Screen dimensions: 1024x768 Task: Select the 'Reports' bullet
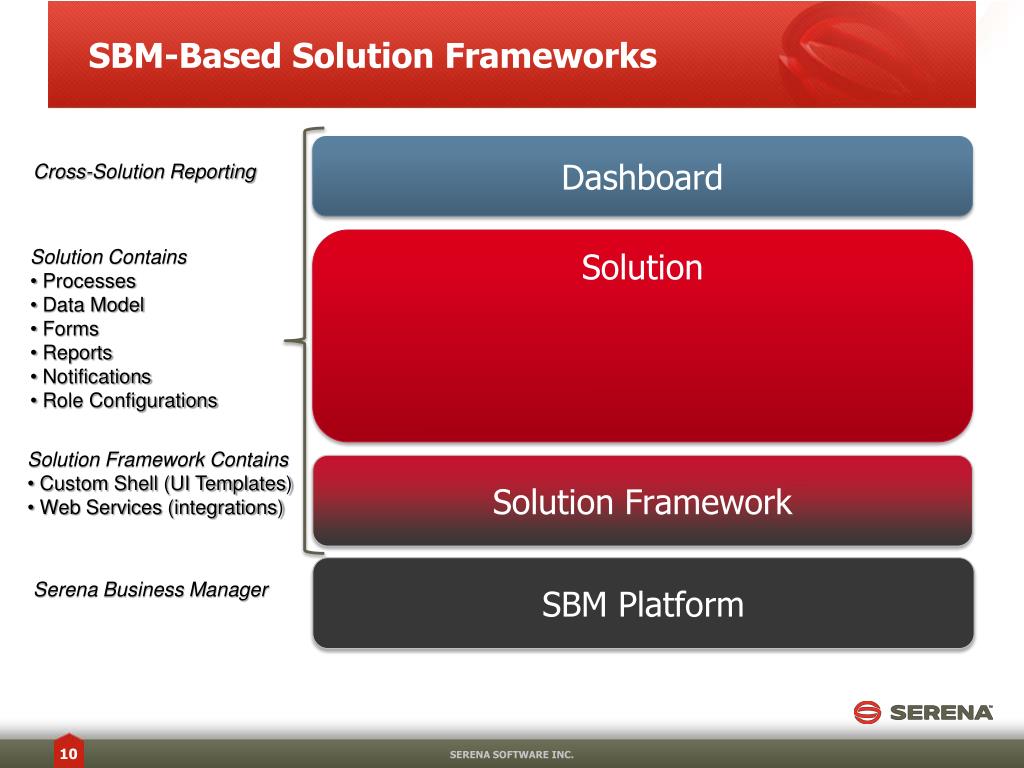coord(72,353)
